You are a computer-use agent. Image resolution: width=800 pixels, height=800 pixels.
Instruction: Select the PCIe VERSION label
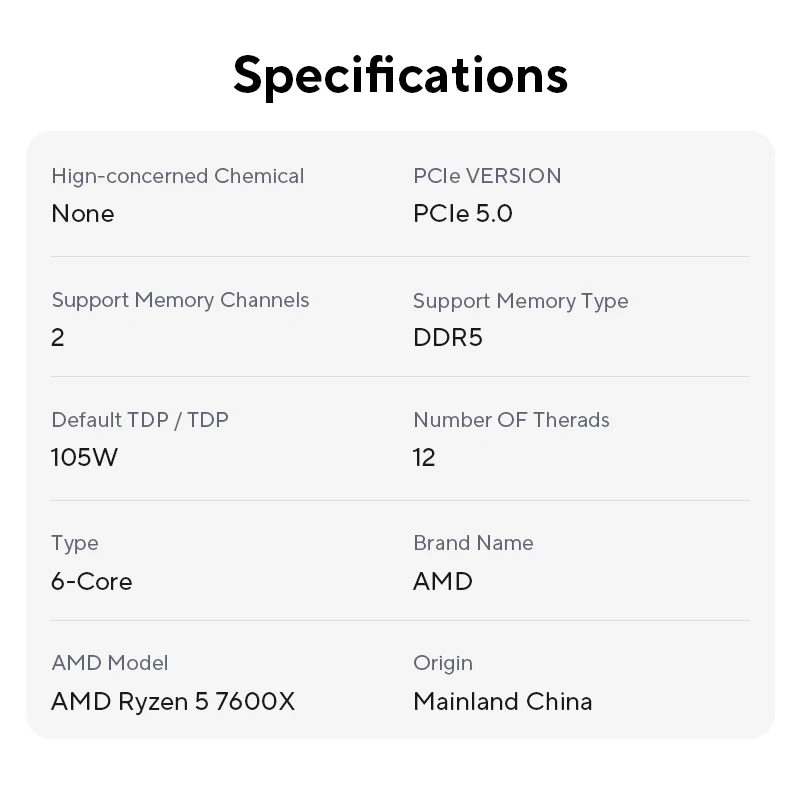[x=487, y=176]
